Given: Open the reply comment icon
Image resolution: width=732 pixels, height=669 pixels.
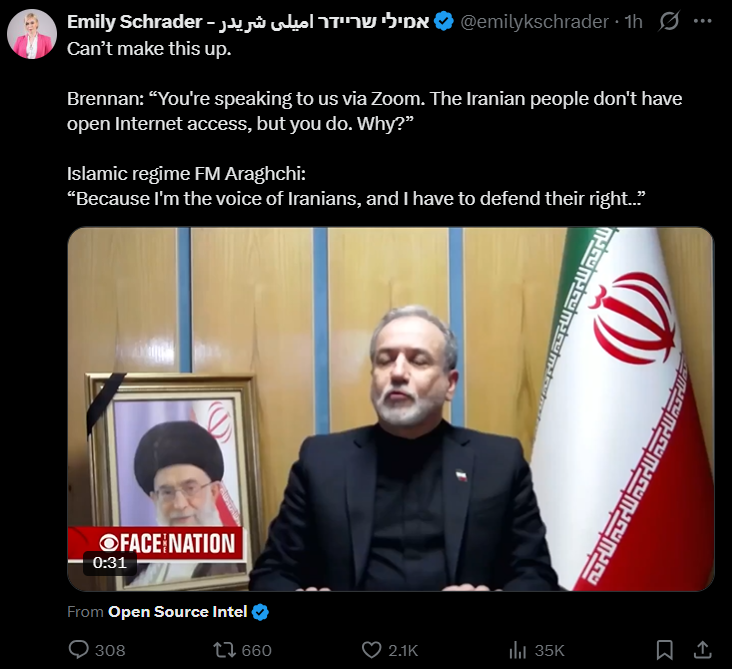Looking at the screenshot, I should pos(78,649).
